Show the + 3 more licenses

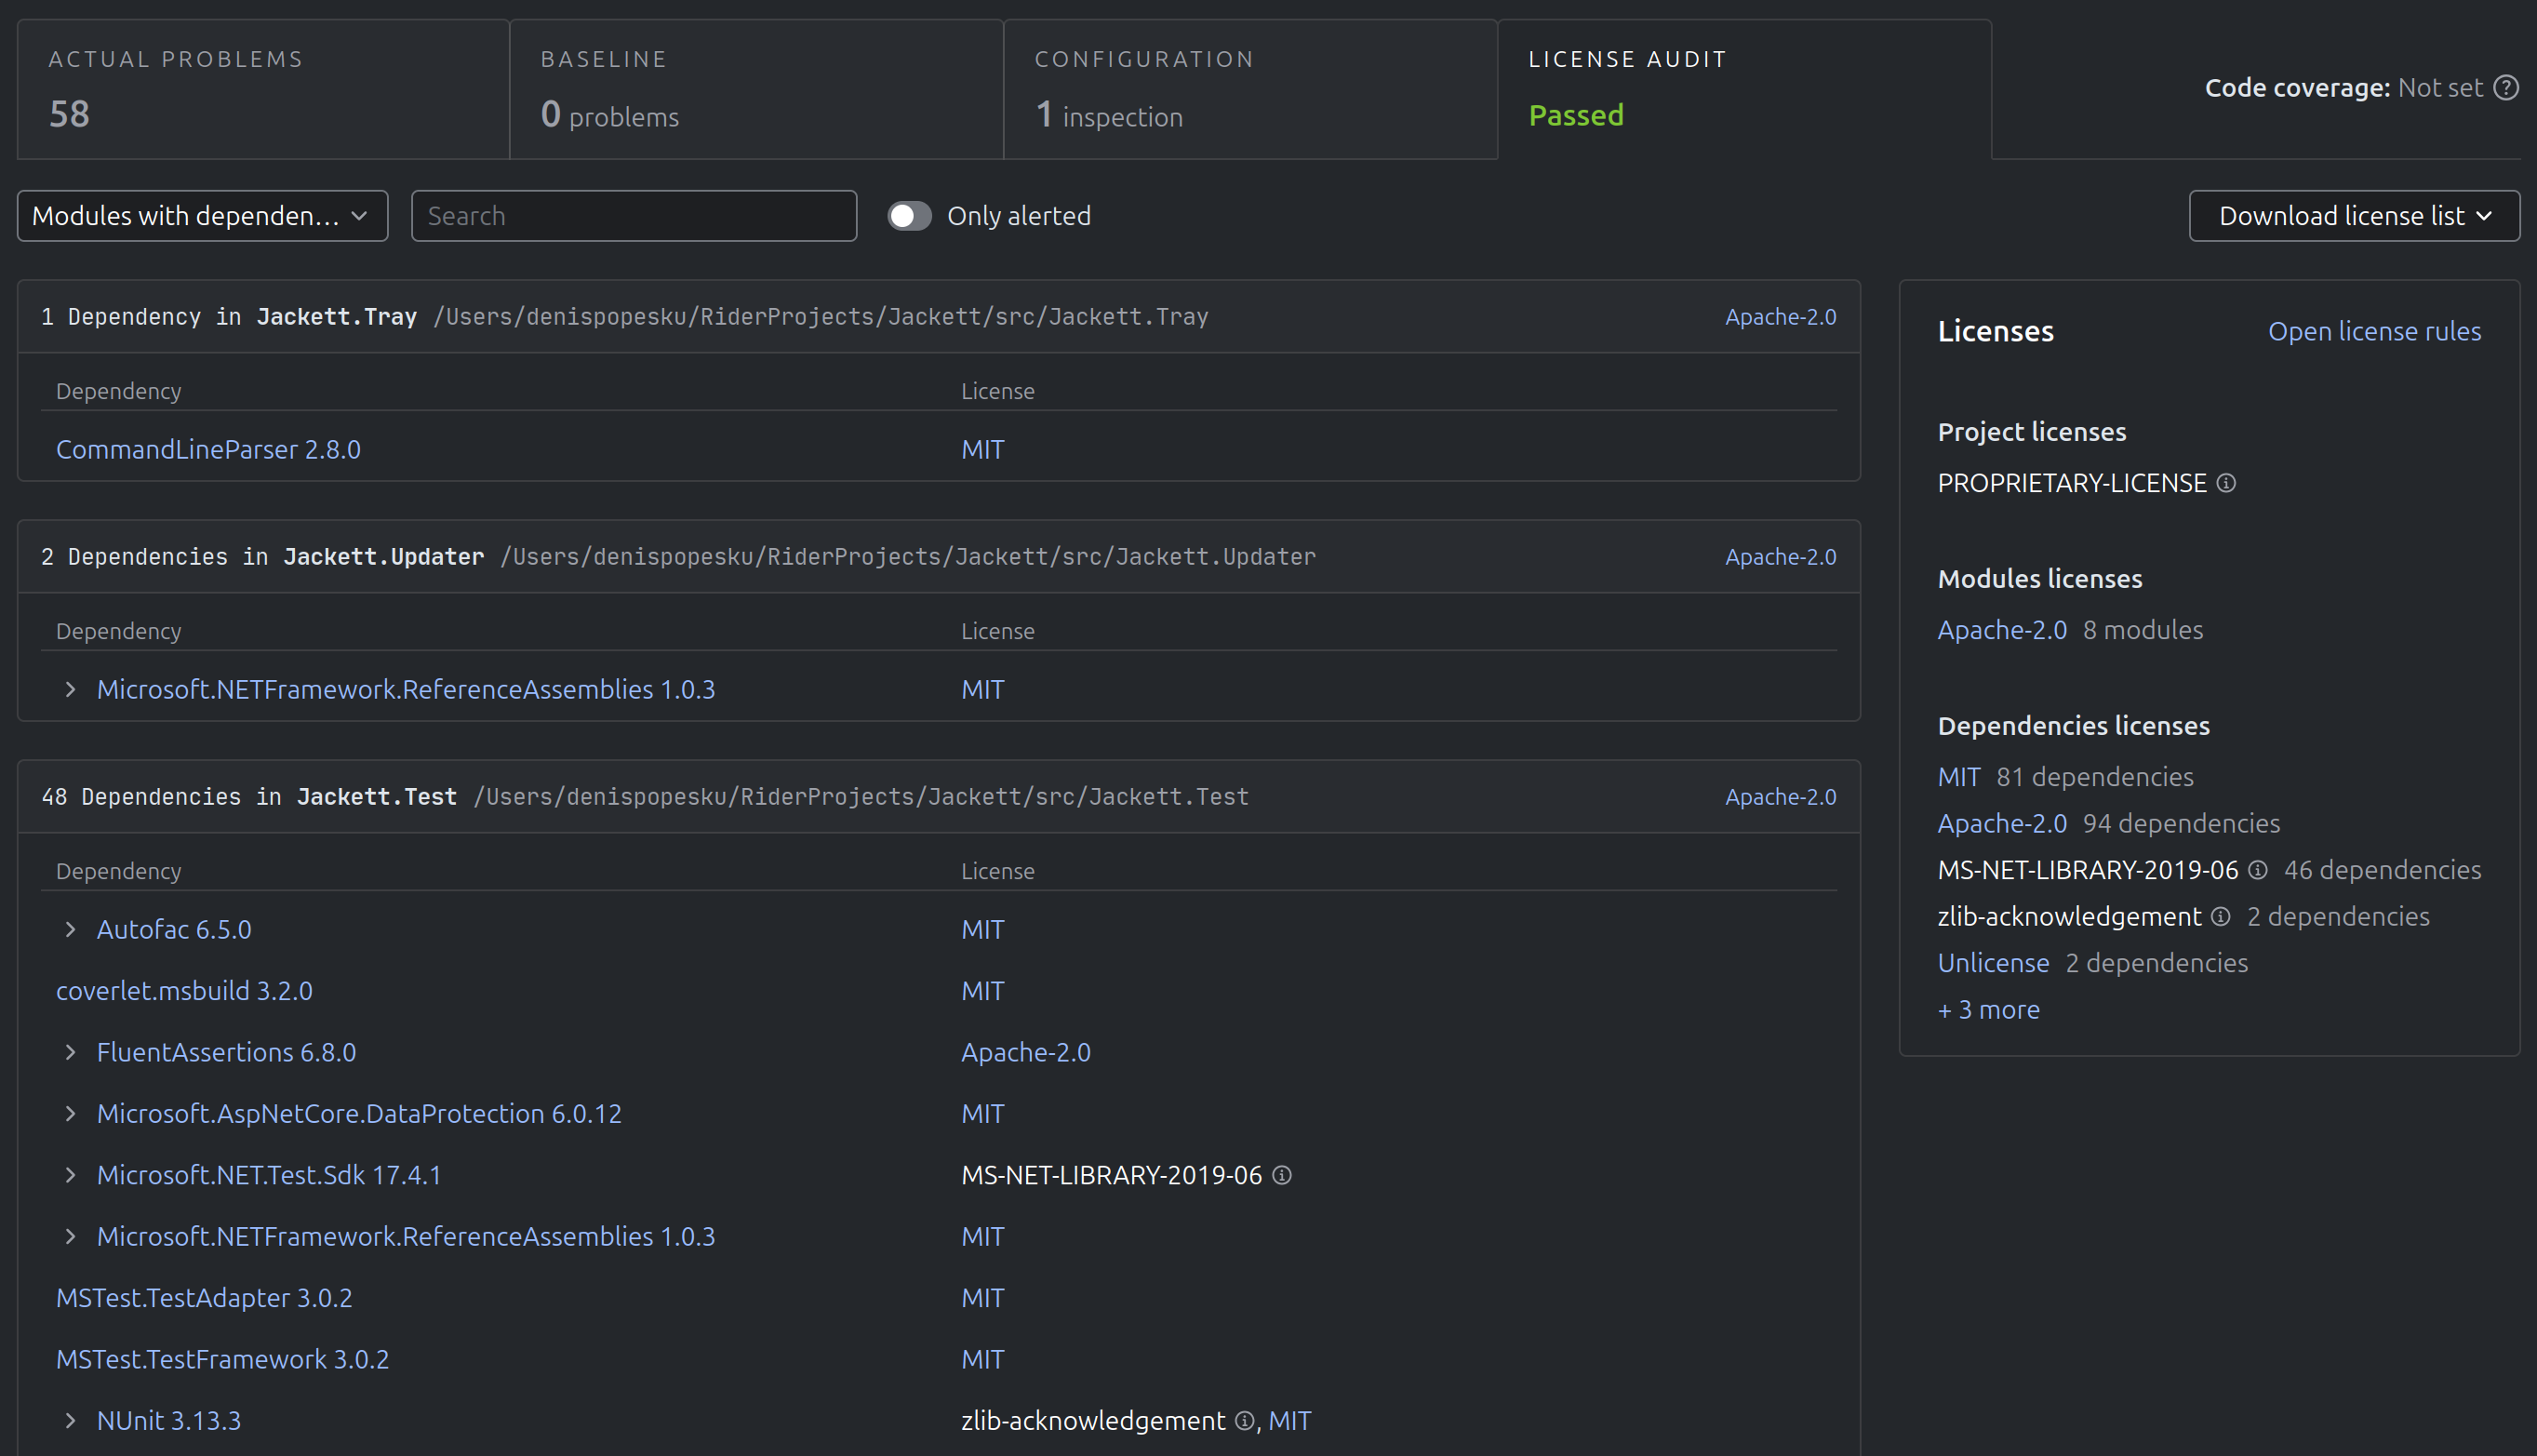coord(1988,1010)
